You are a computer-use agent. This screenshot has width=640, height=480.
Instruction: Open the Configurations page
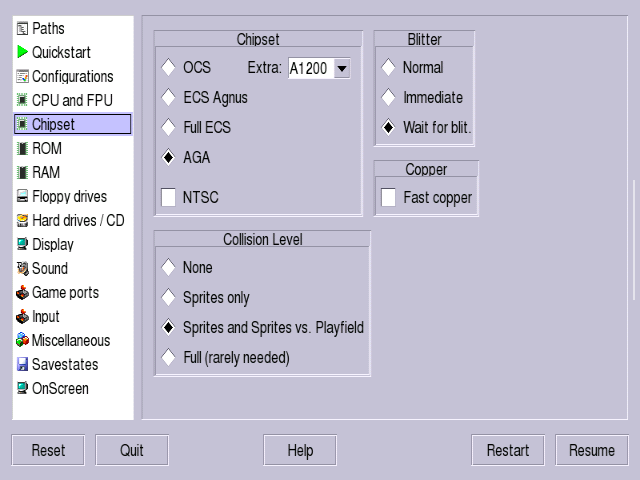pyautogui.click(x=73, y=76)
